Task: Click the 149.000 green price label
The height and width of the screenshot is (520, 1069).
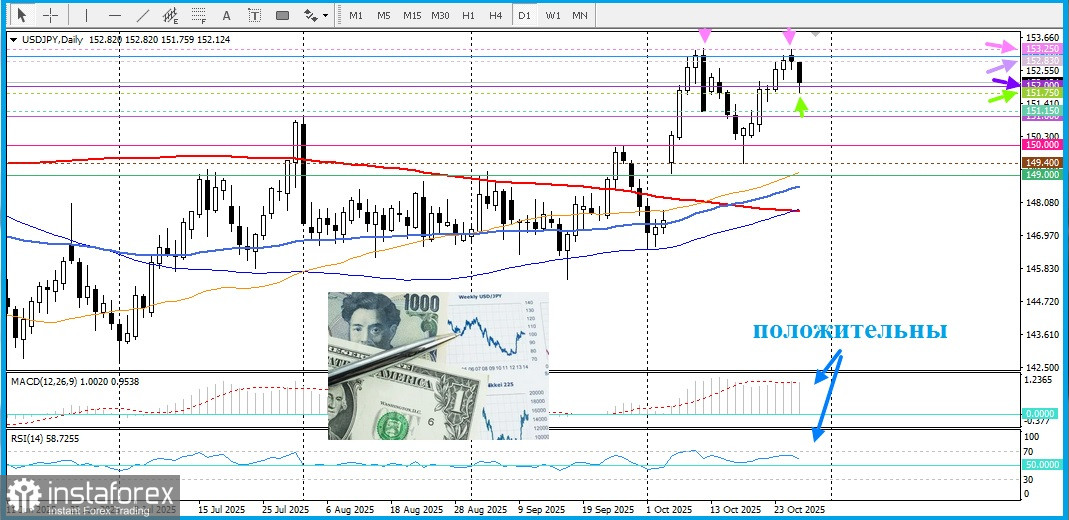Action: [x=1041, y=174]
